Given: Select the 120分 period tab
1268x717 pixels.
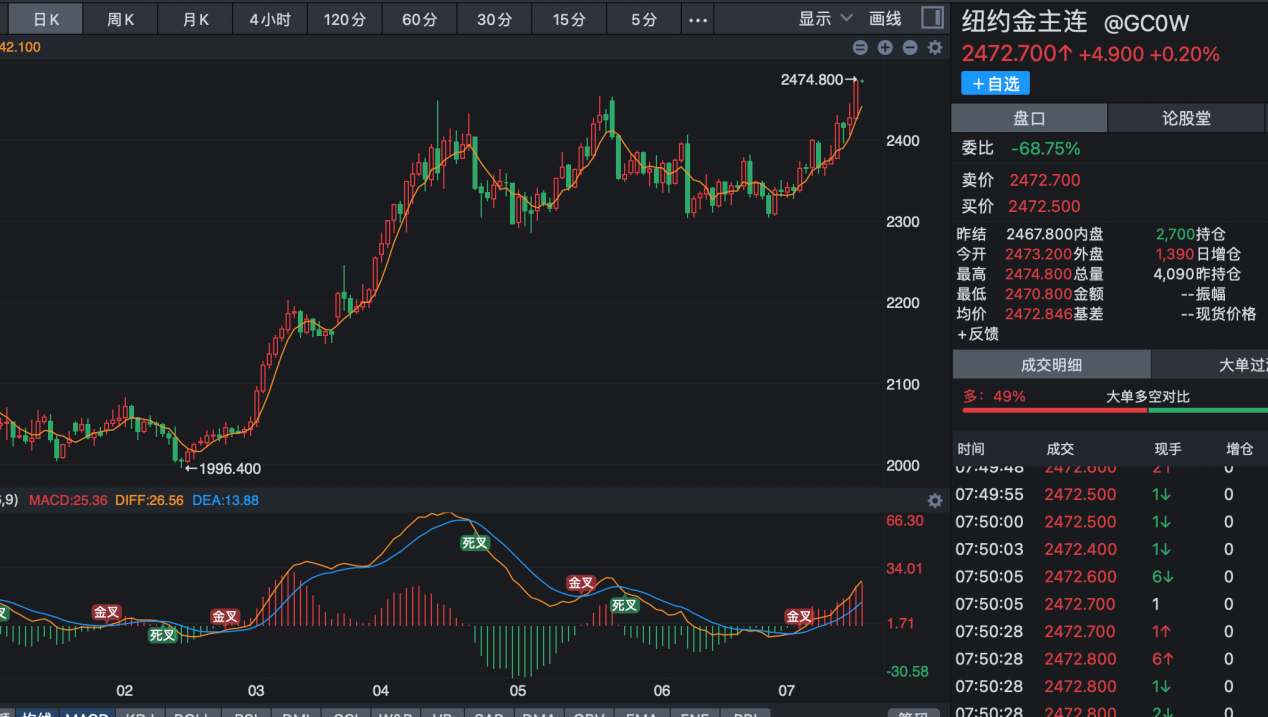Looking at the screenshot, I should tap(345, 19).
